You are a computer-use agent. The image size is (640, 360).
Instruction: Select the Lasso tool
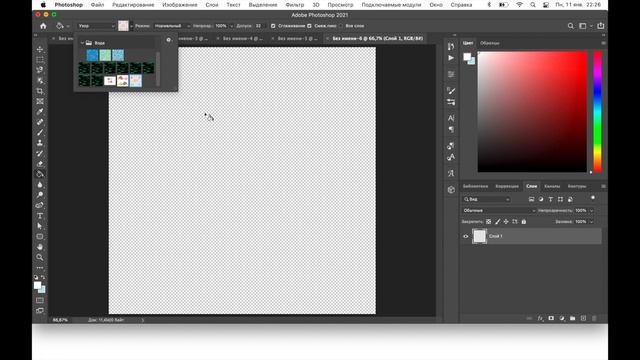click(40, 70)
